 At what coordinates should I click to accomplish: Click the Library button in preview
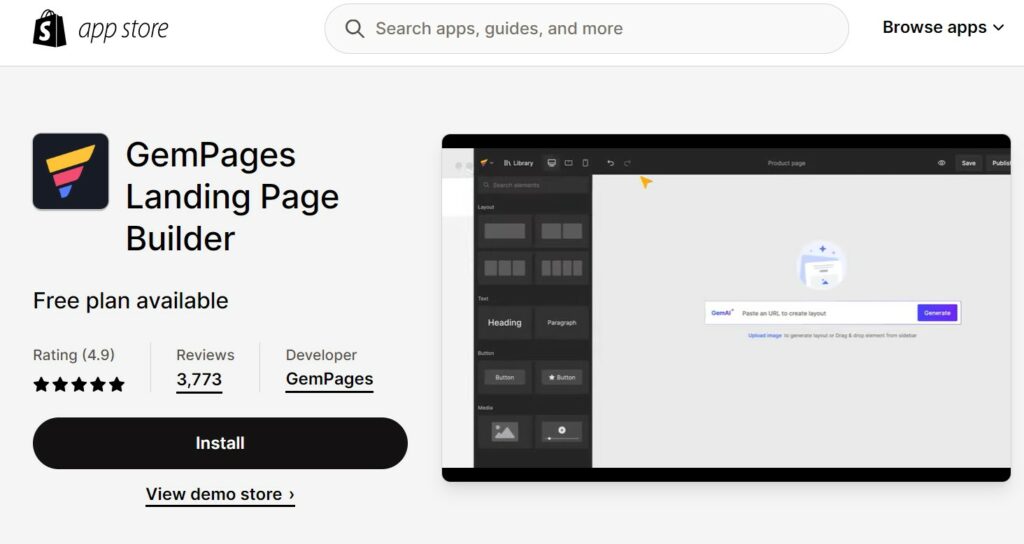519,163
